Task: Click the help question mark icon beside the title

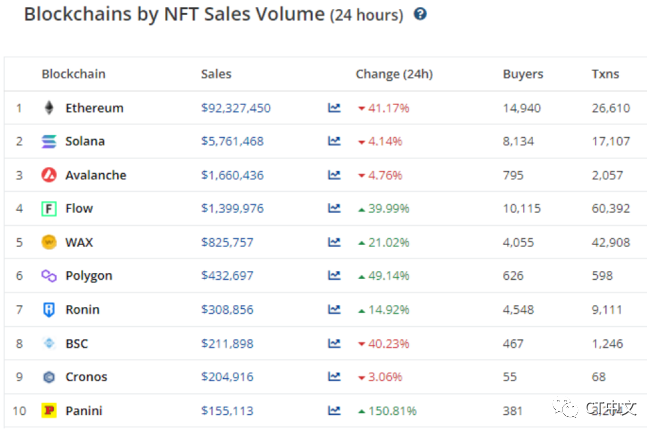Action: tap(420, 14)
